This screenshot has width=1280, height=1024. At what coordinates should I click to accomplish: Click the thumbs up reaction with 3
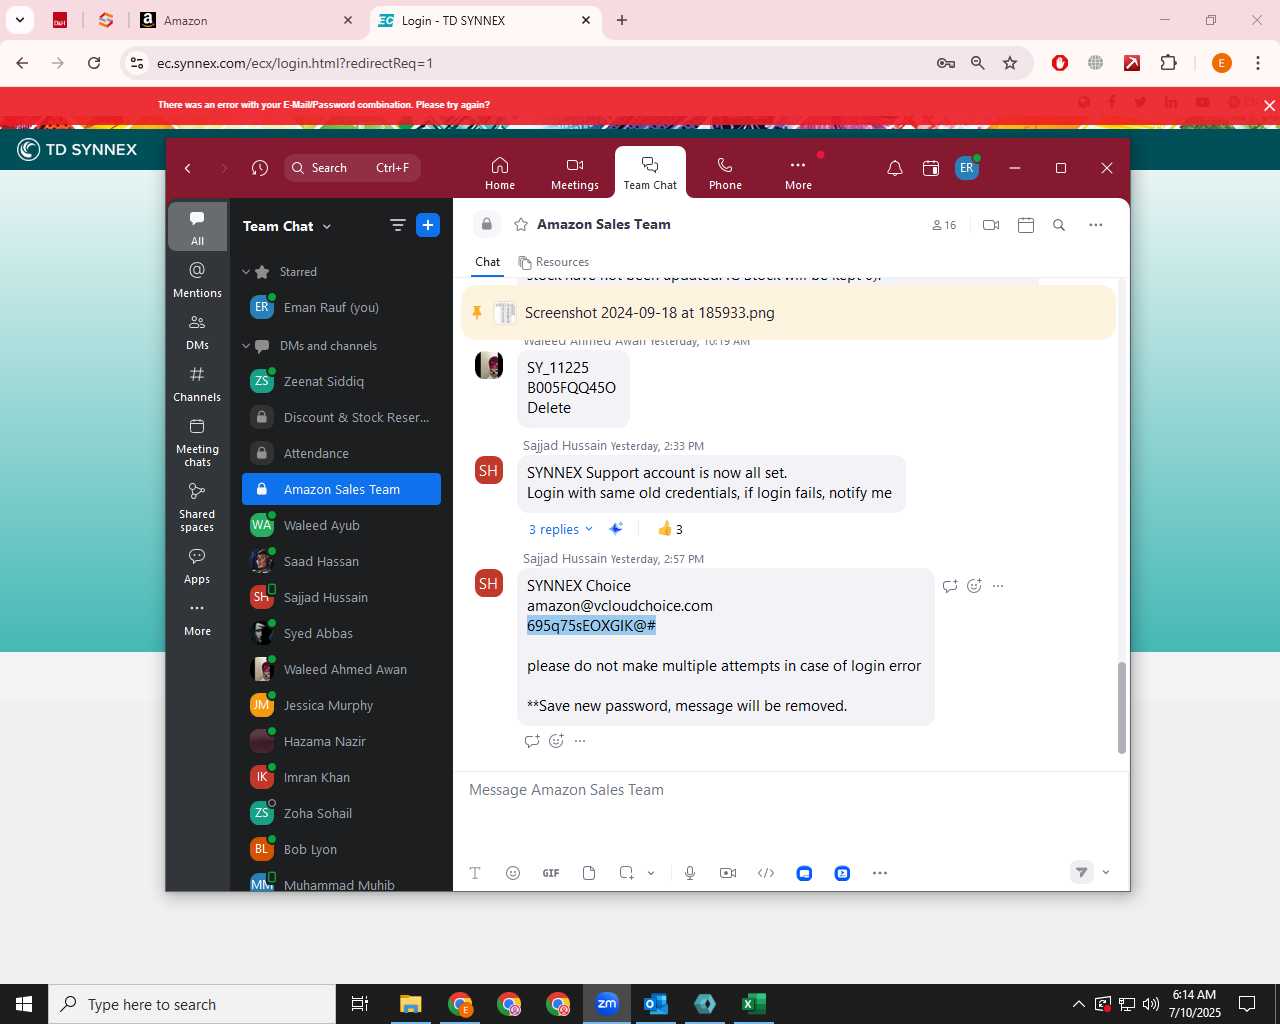[670, 529]
